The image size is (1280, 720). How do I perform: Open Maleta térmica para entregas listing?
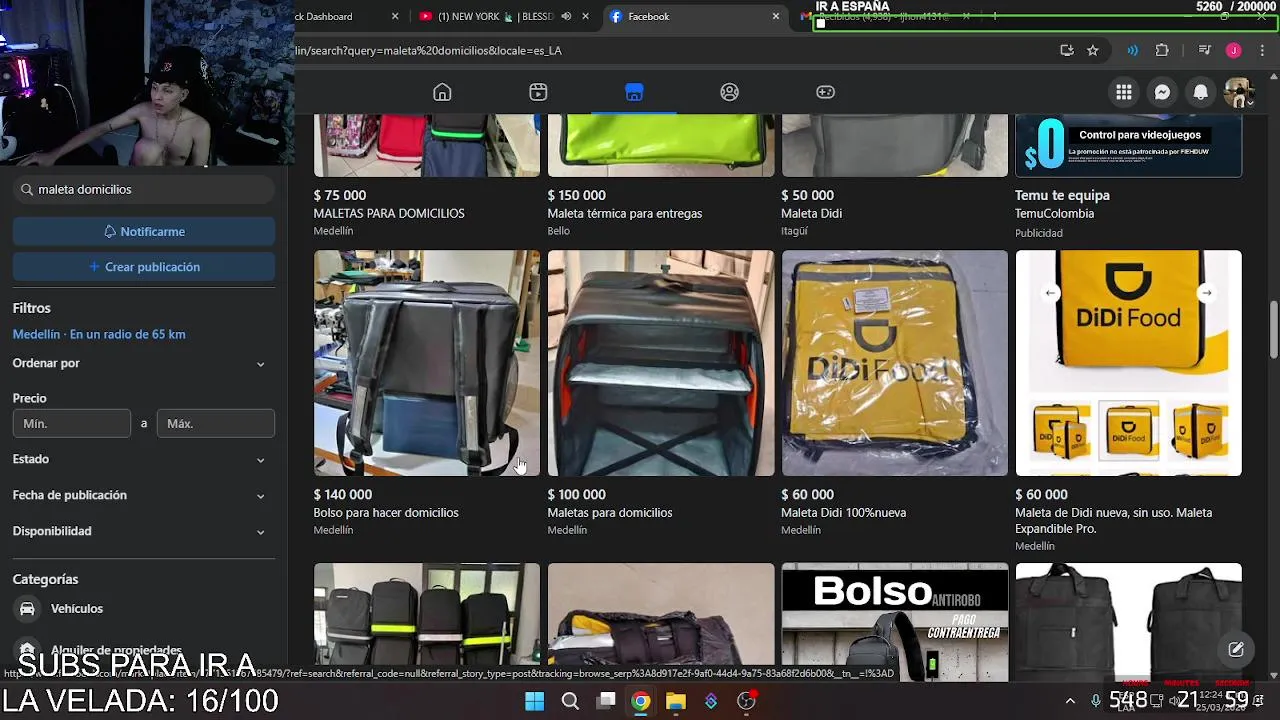(x=625, y=213)
